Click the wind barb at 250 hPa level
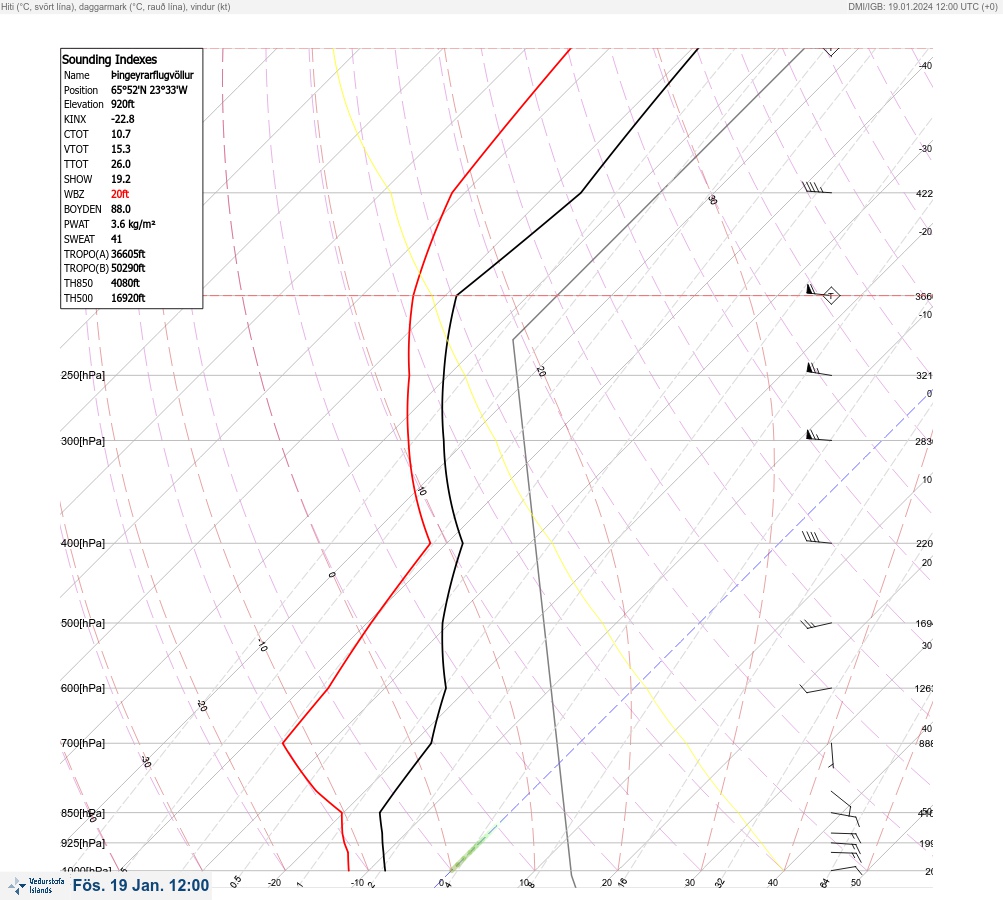The height and width of the screenshot is (900, 1003). point(819,369)
